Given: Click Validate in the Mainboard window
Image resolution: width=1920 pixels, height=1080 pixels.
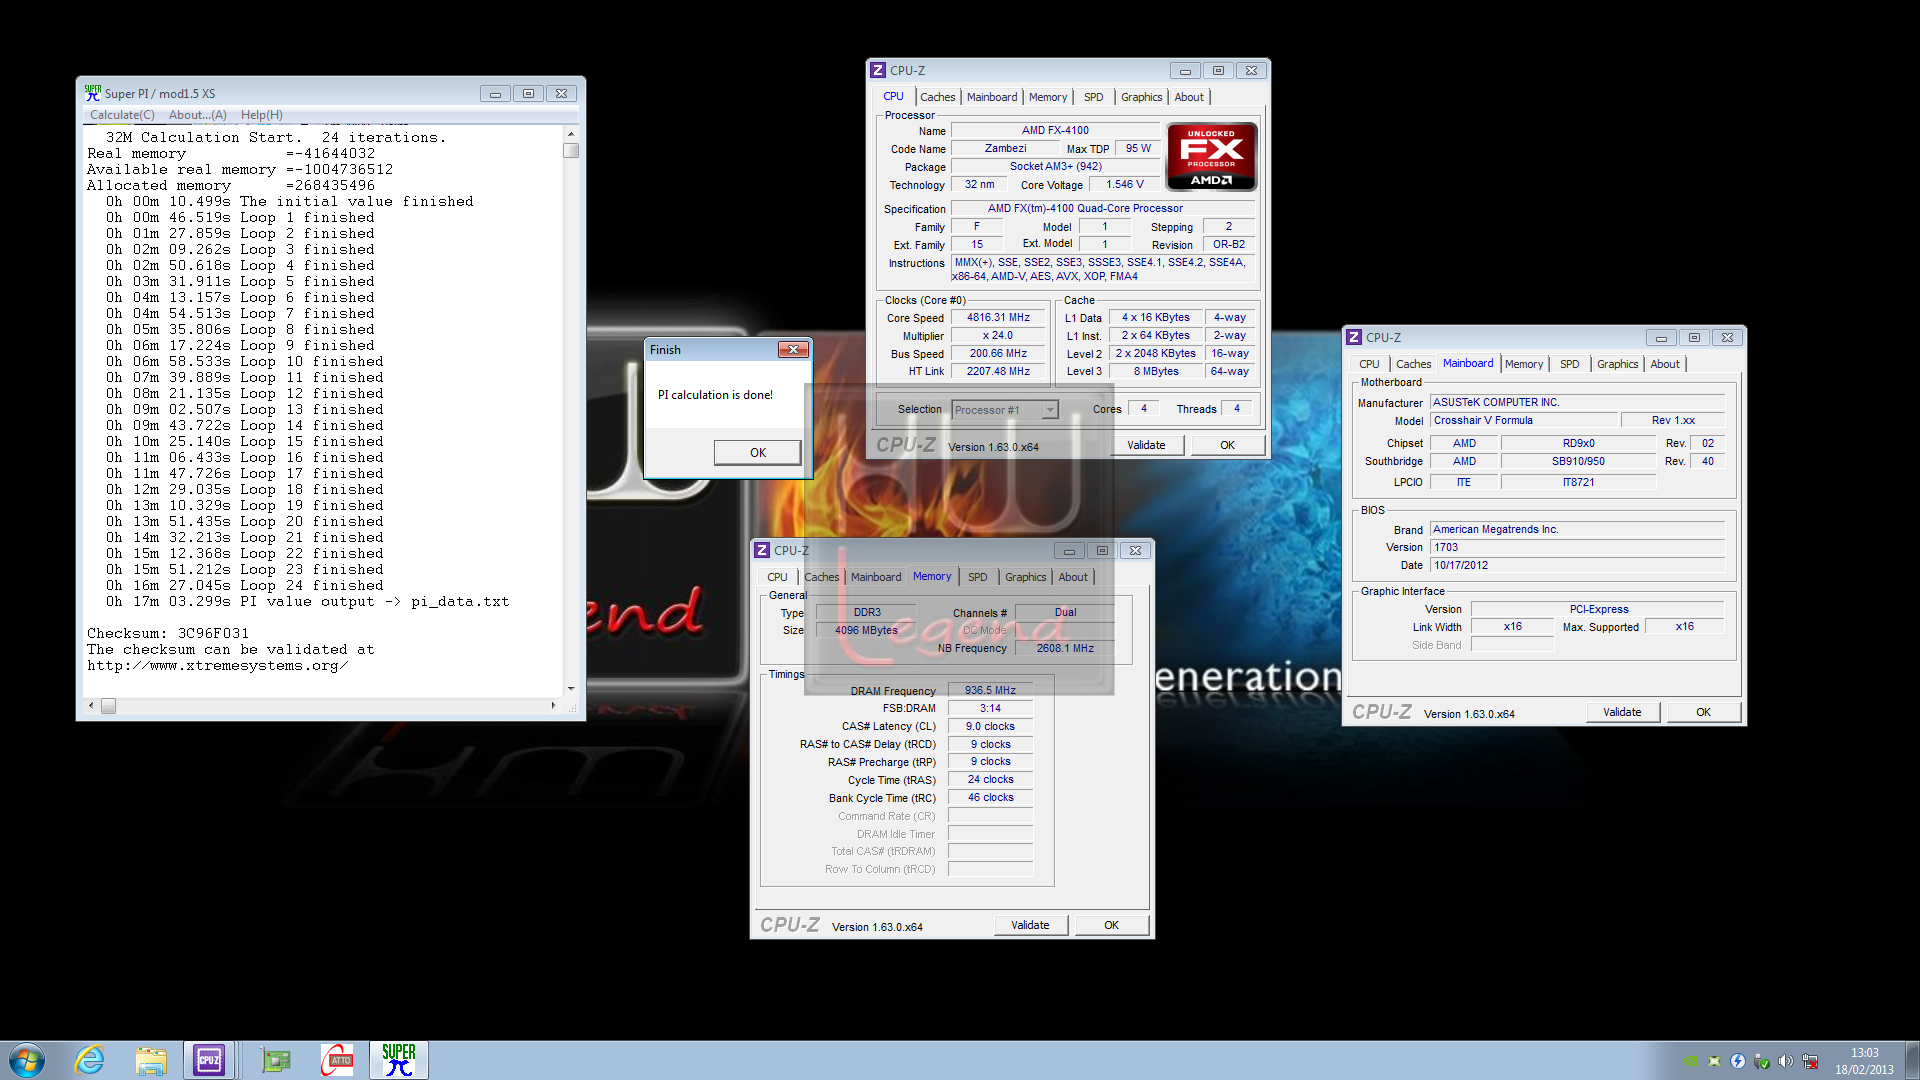Looking at the screenshot, I should tap(1622, 712).
